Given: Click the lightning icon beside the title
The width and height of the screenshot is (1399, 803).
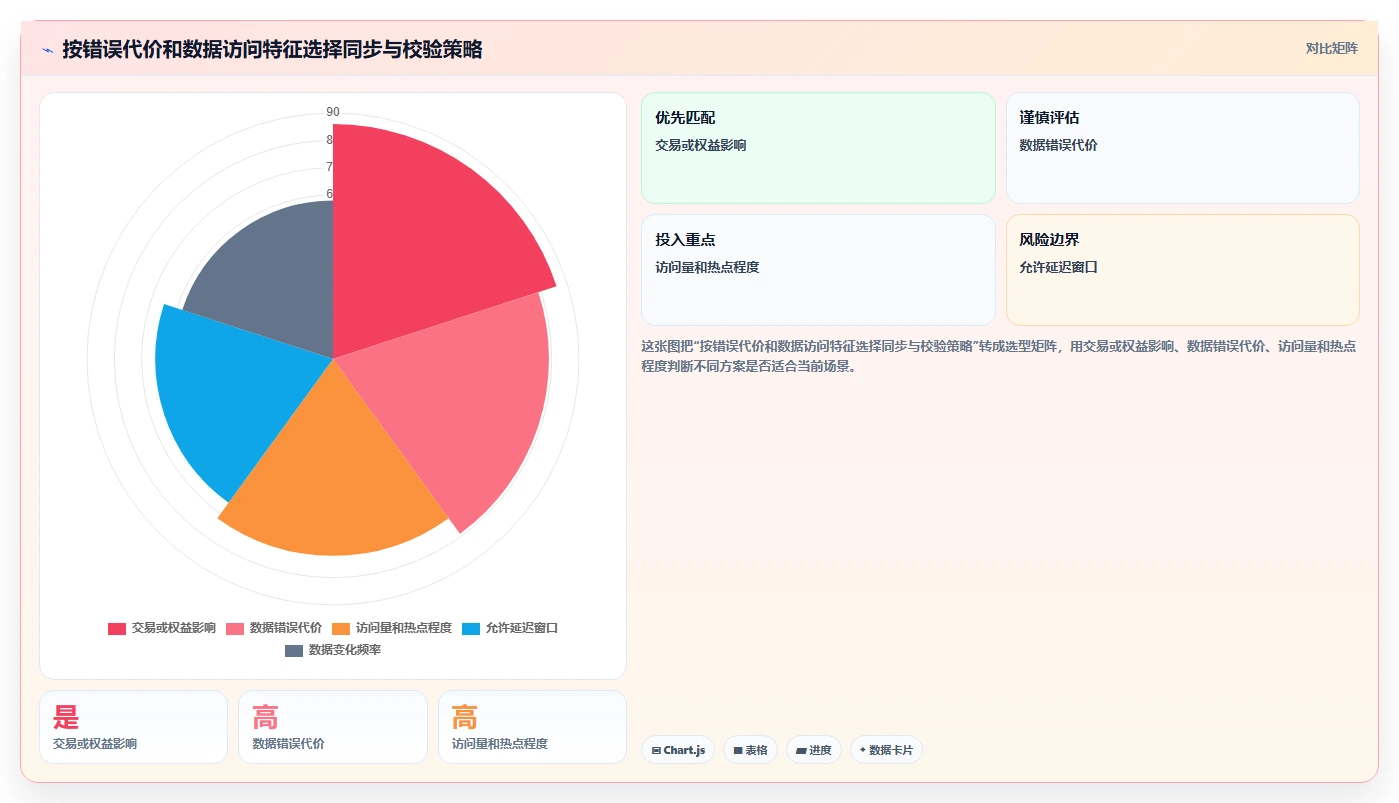Looking at the screenshot, I should [x=47, y=49].
